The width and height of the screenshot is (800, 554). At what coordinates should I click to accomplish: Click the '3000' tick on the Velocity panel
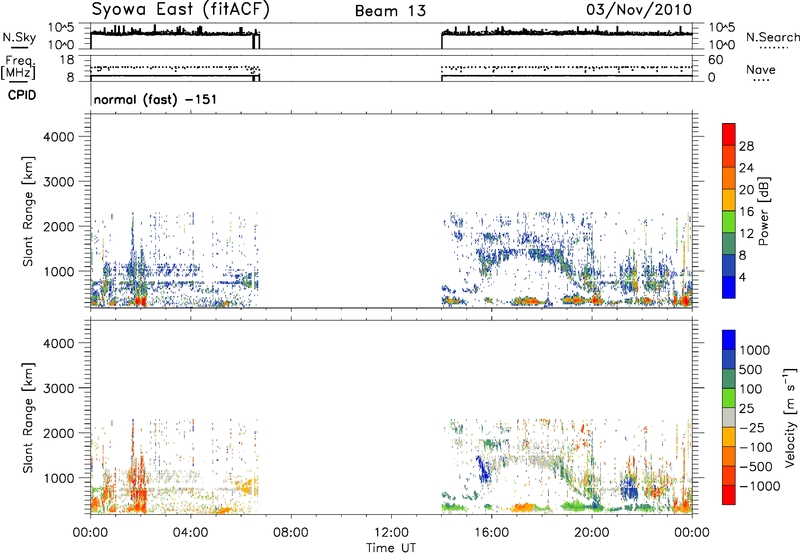click(59, 388)
